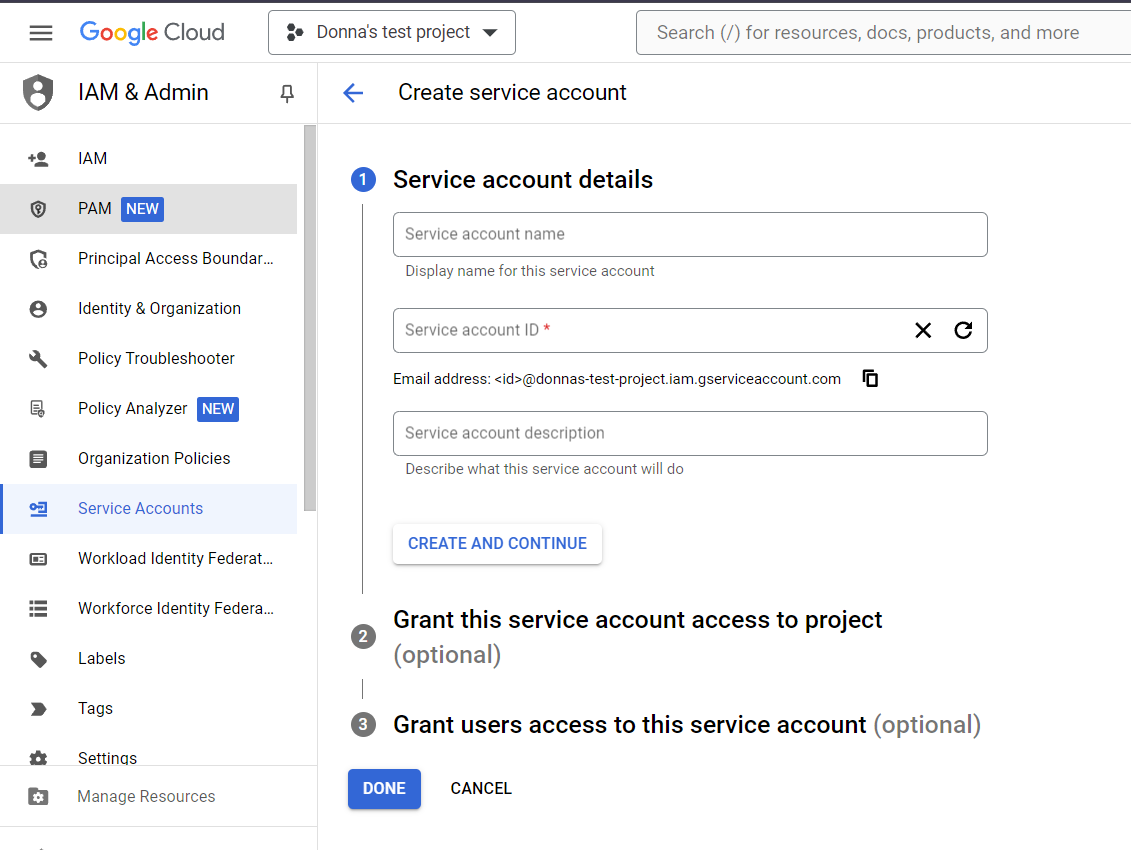Focus the Service account ID field
This screenshot has width=1131, height=850.
click(x=690, y=330)
